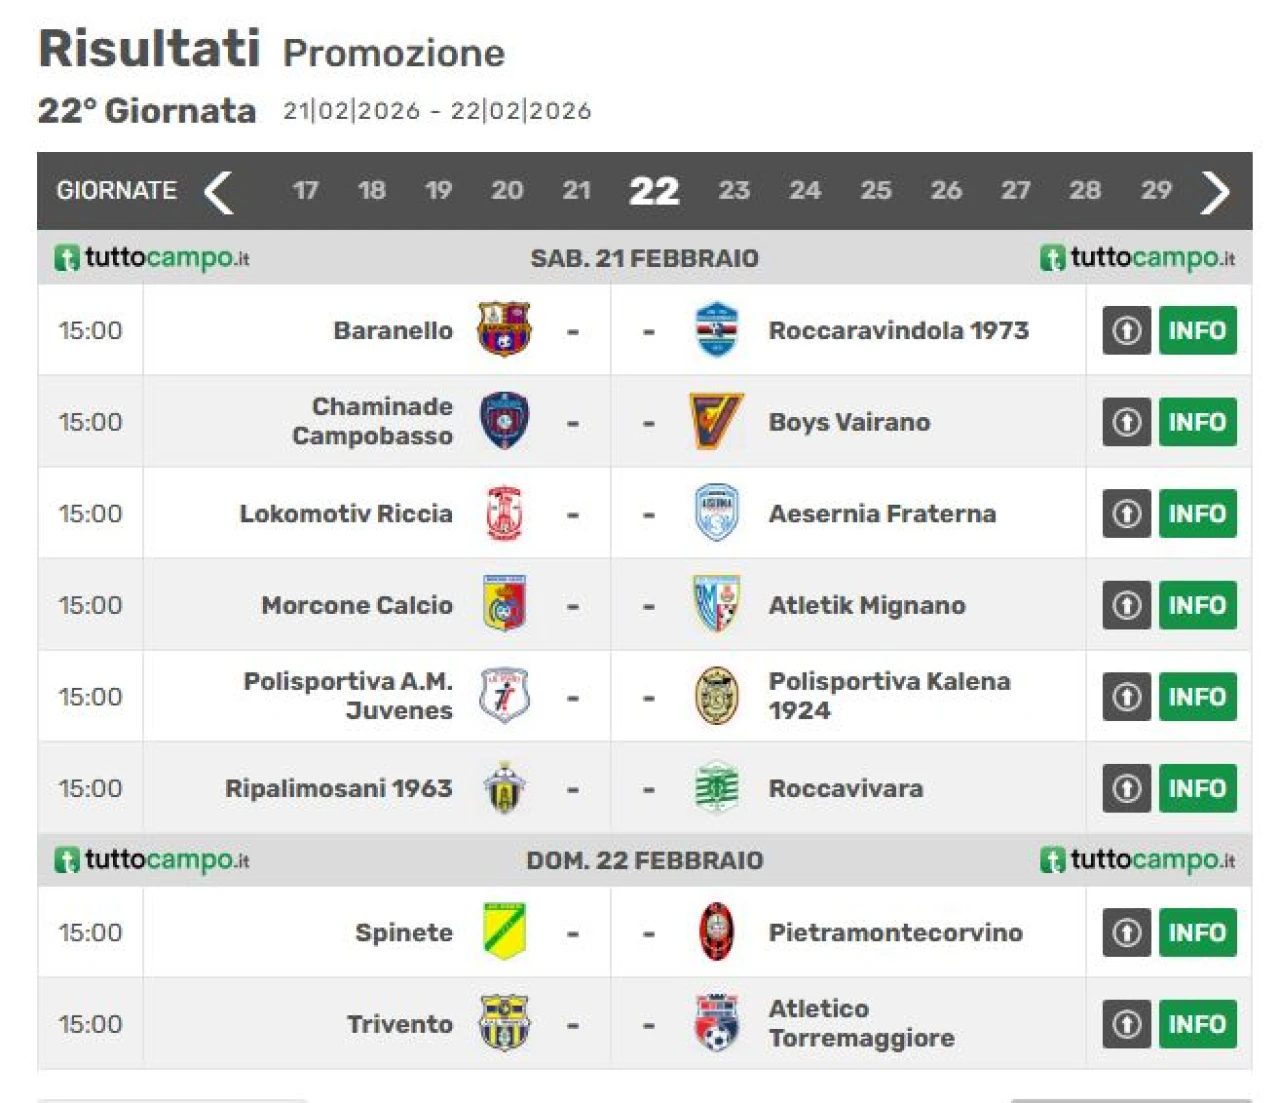Go to previous giornate with left chevron
The width and height of the screenshot is (1280, 1103).
point(219,191)
